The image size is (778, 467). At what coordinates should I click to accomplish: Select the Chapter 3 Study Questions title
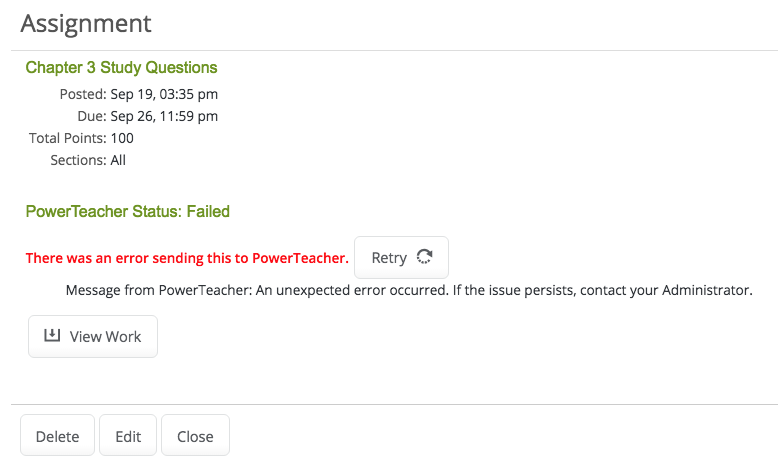(x=122, y=67)
